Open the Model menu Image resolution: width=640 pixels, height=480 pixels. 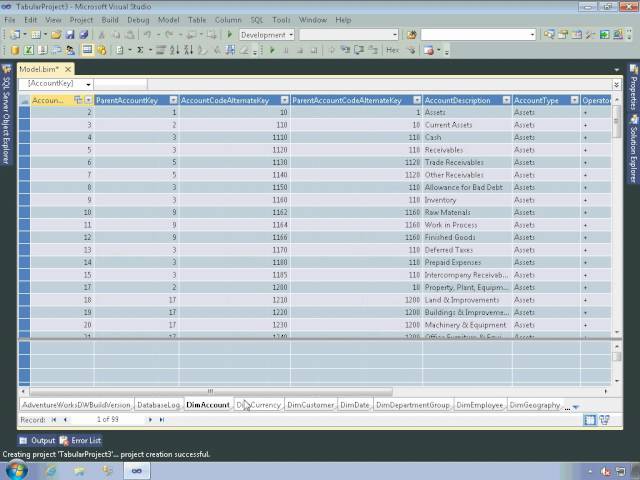pos(169,20)
